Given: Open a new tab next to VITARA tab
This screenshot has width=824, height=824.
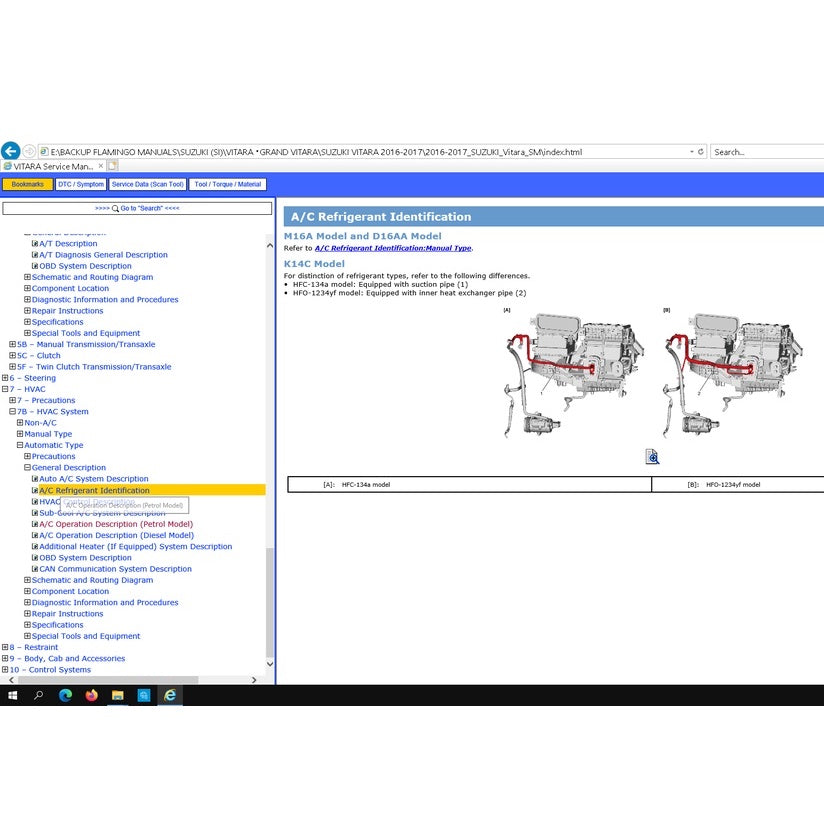Looking at the screenshot, I should (x=112, y=166).
